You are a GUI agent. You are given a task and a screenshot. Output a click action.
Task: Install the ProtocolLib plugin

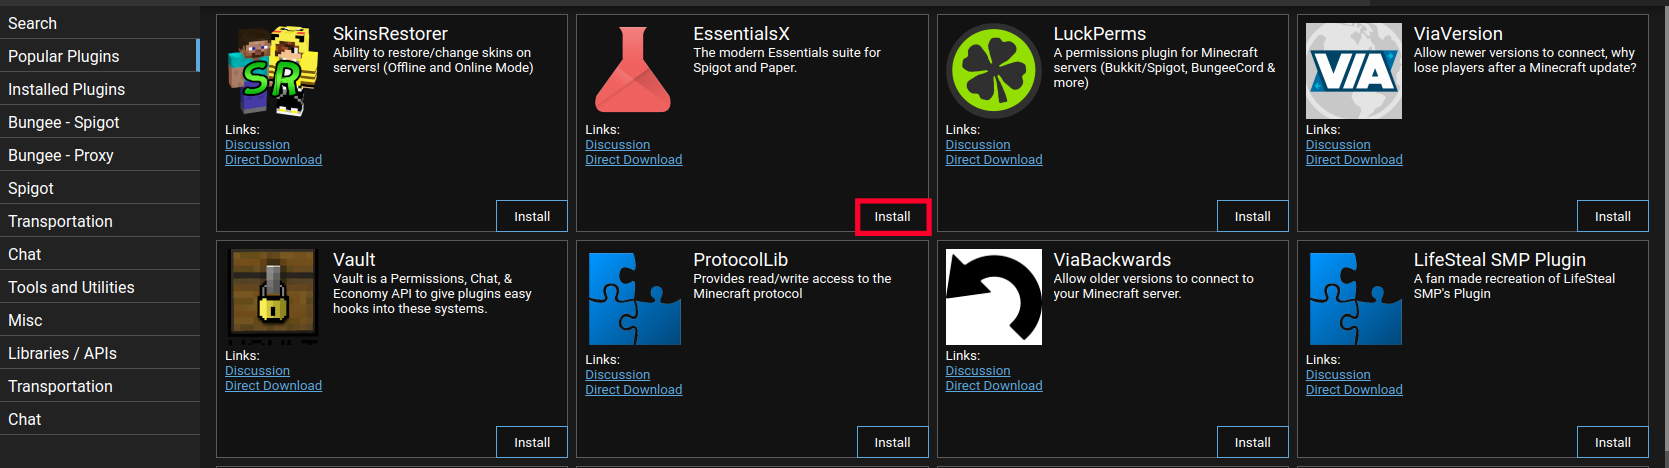892,442
